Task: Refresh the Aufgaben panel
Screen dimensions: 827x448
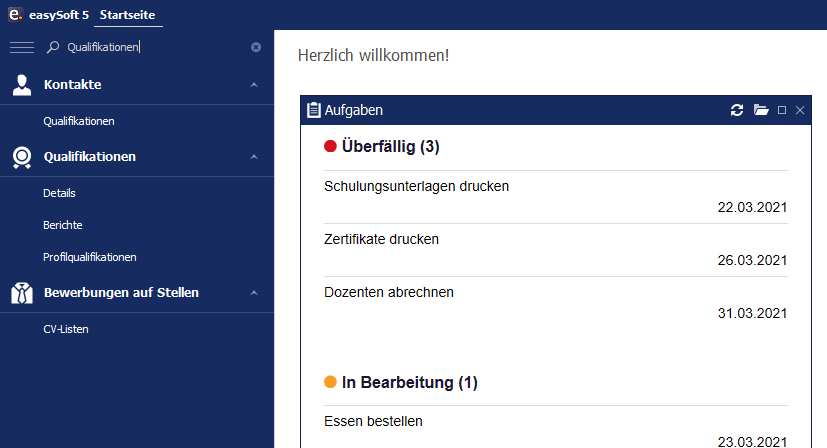Action: point(737,110)
